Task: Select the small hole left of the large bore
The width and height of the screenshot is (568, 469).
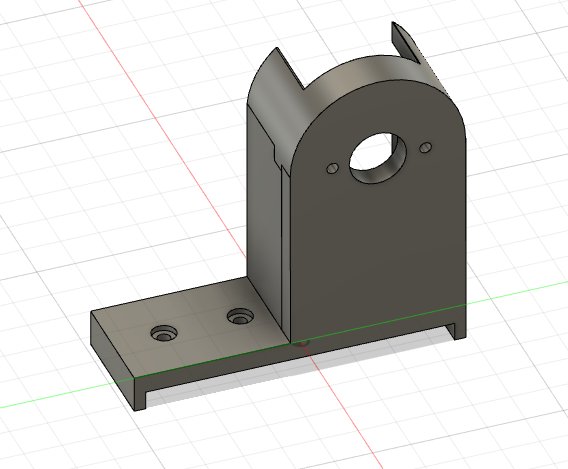Action: pos(333,168)
